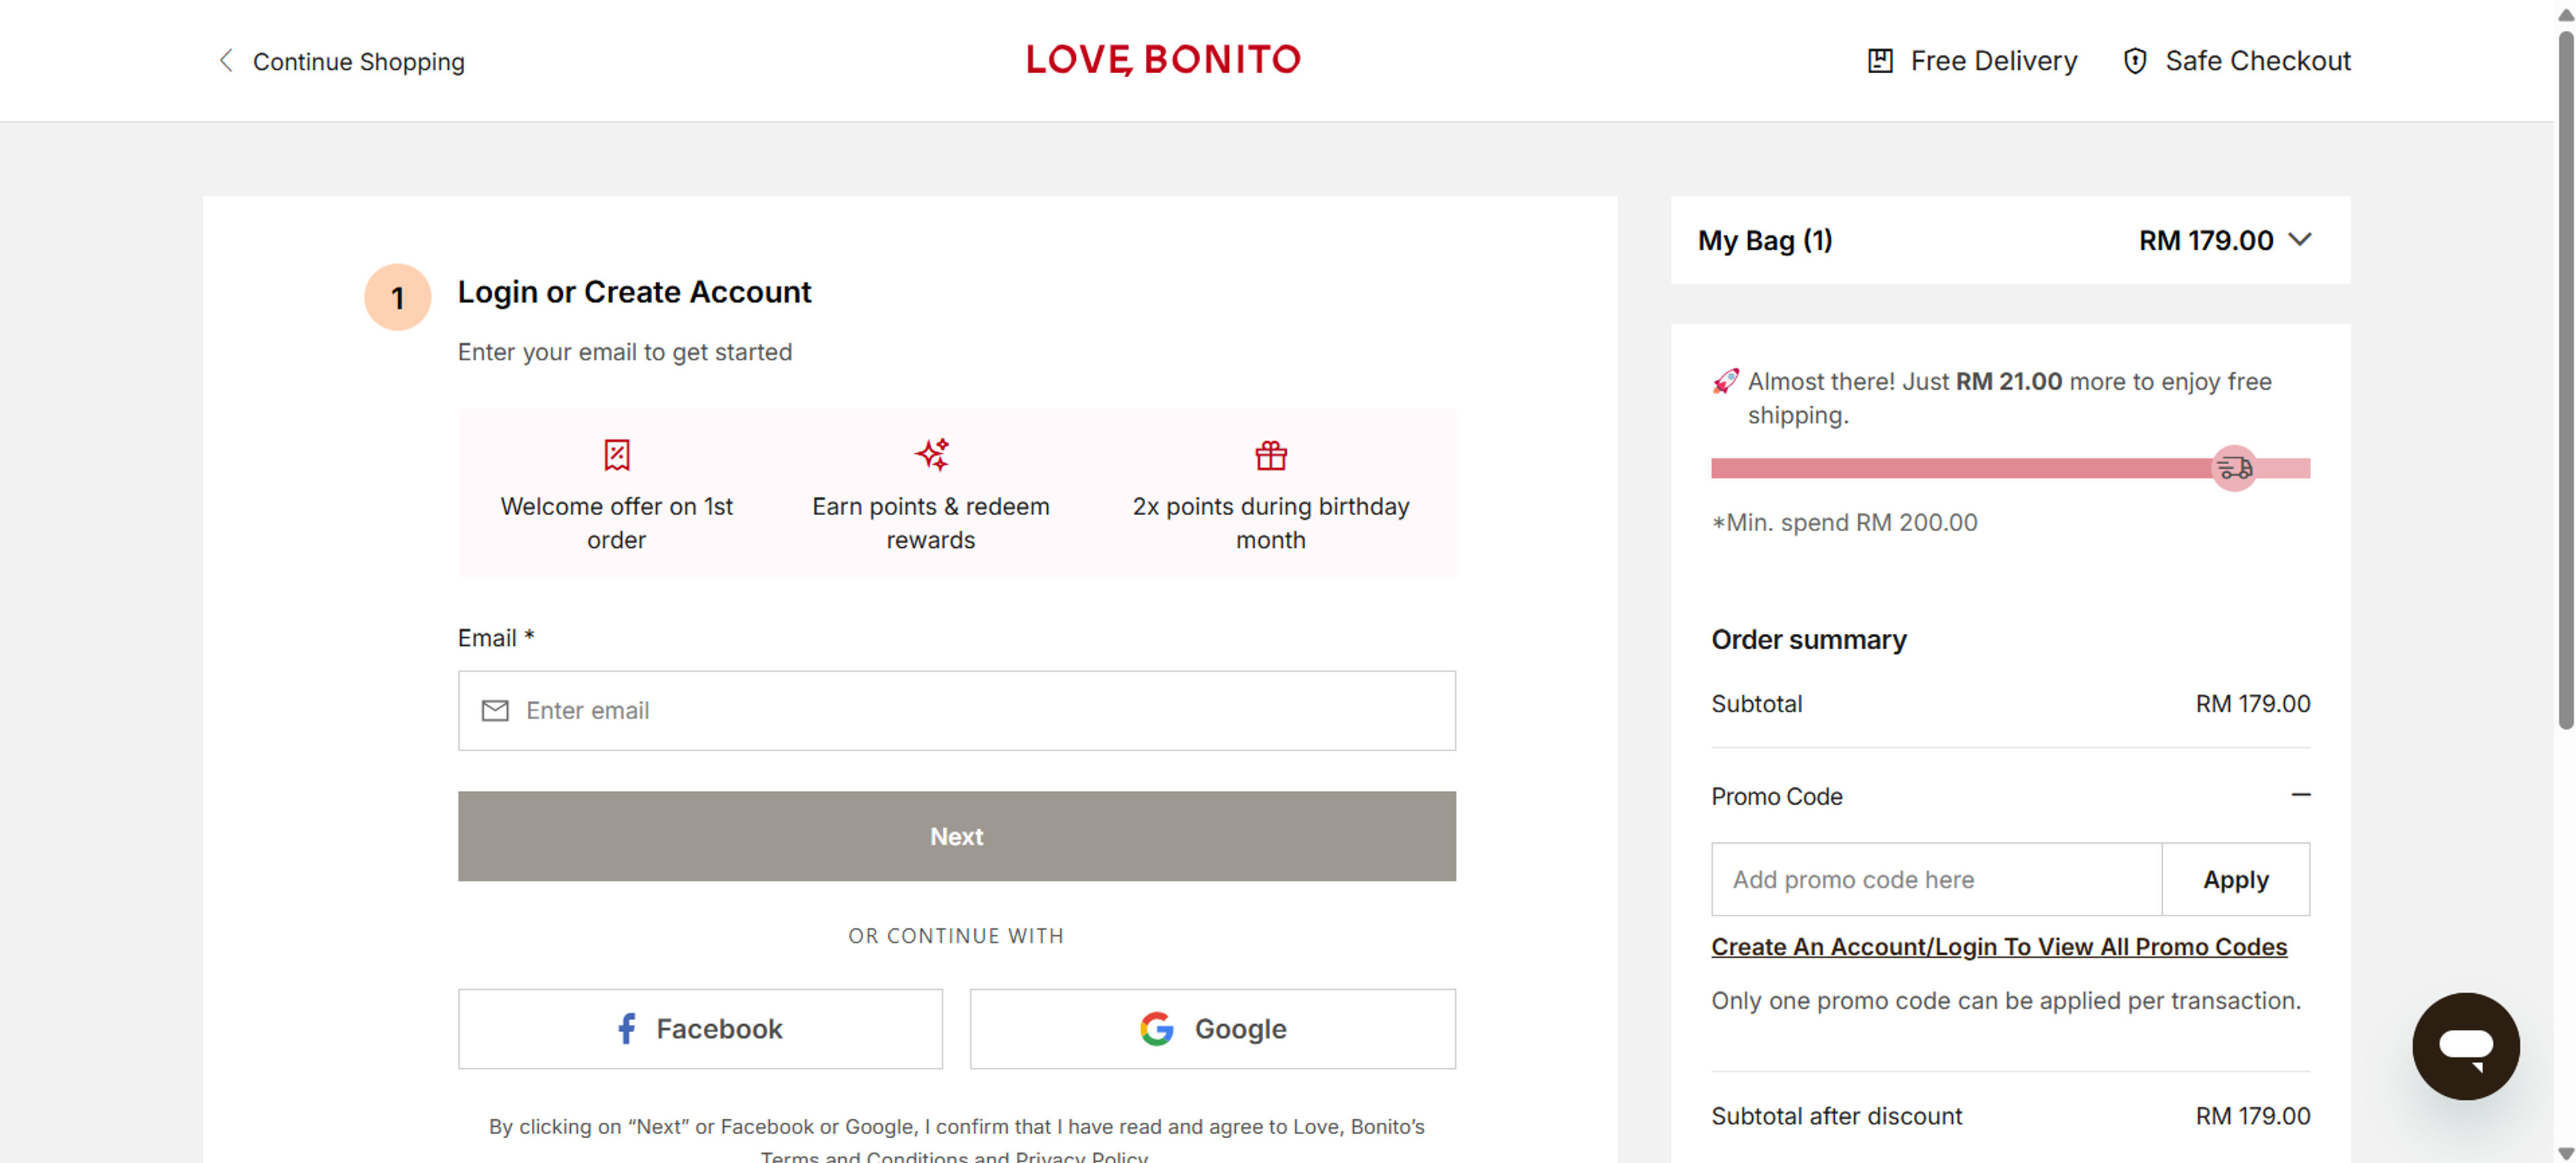This screenshot has height=1163, width=2576.
Task: Collapse the Promo Code section minus icon
Action: pos(2300,795)
